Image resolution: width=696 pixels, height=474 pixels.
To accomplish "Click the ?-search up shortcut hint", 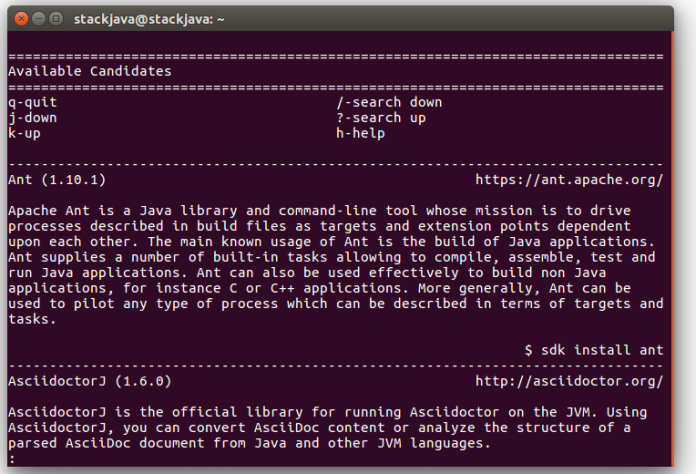I will (381, 117).
